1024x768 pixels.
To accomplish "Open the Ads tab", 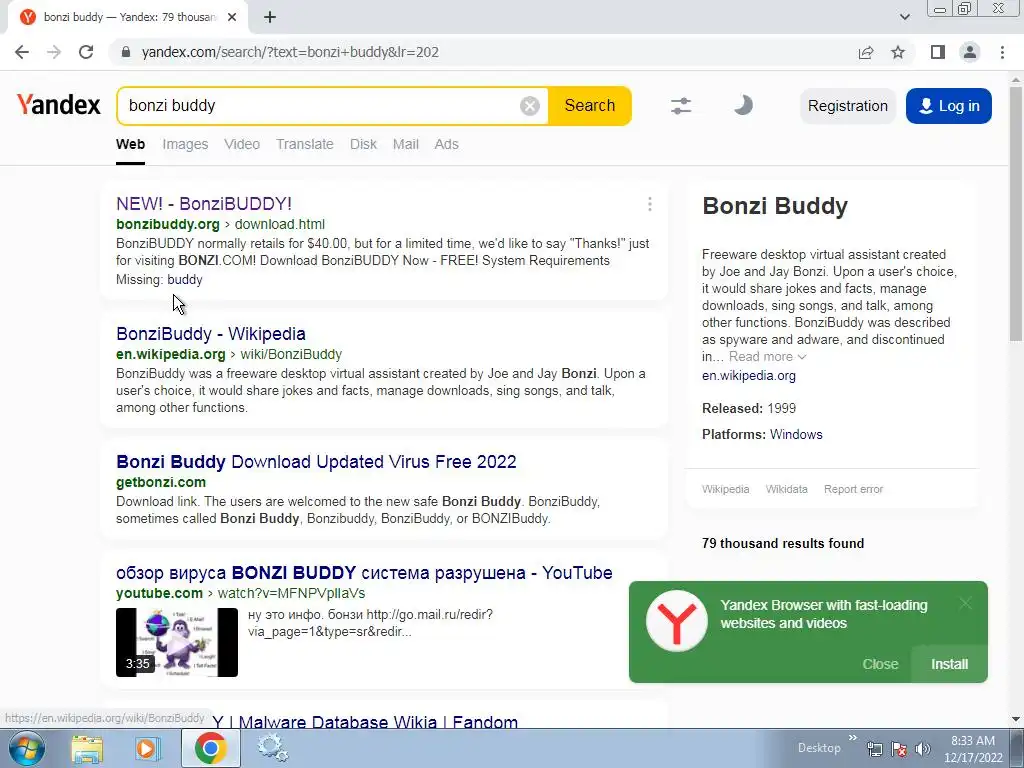I will click(x=447, y=144).
